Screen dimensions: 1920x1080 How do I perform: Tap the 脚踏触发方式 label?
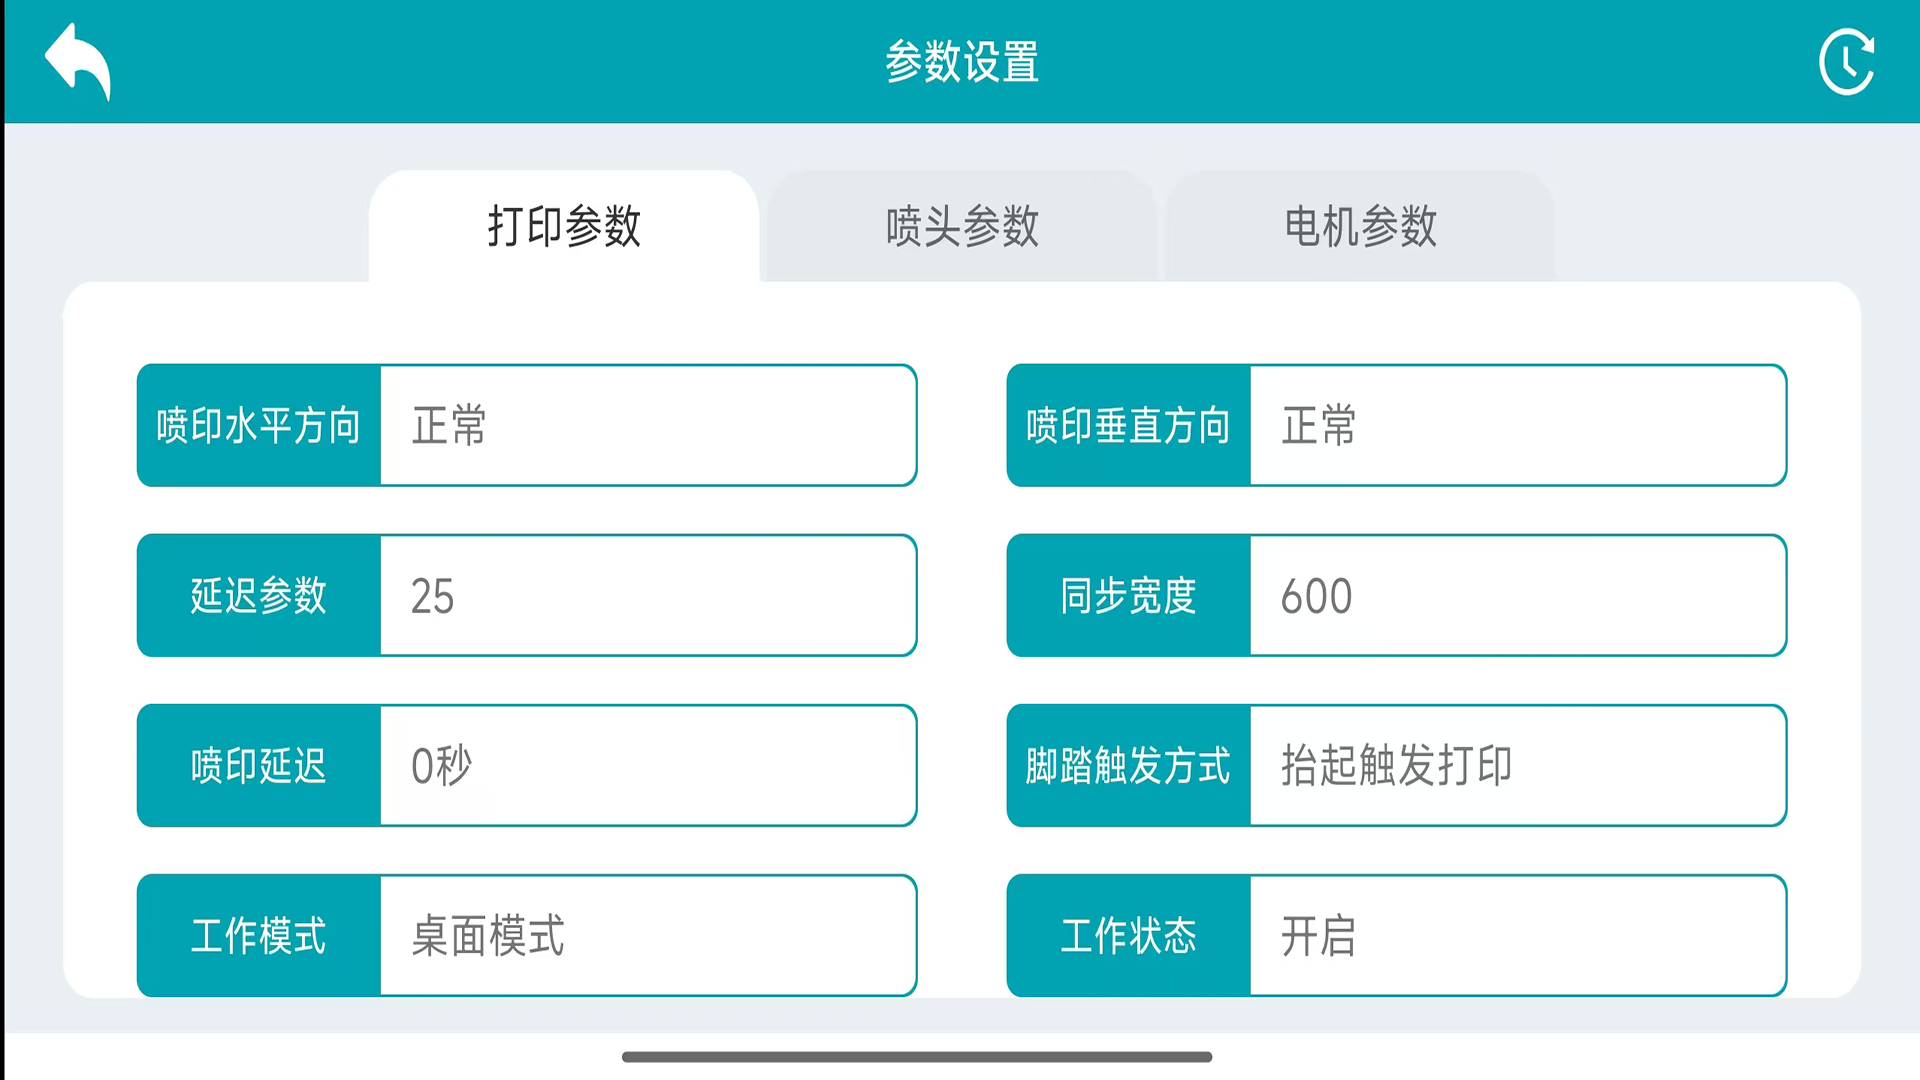[x=1129, y=766]
